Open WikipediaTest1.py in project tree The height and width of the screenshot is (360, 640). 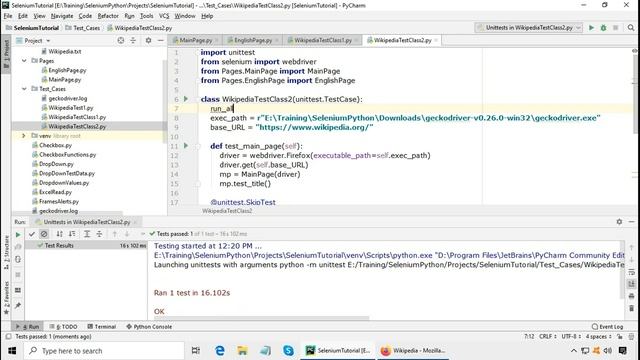tap(71, 108)
